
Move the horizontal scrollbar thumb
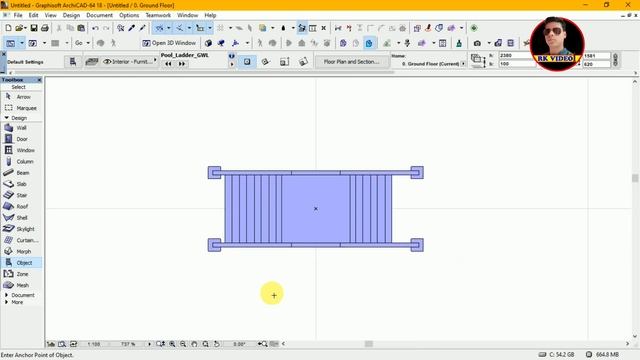click(x=369, y=344)
